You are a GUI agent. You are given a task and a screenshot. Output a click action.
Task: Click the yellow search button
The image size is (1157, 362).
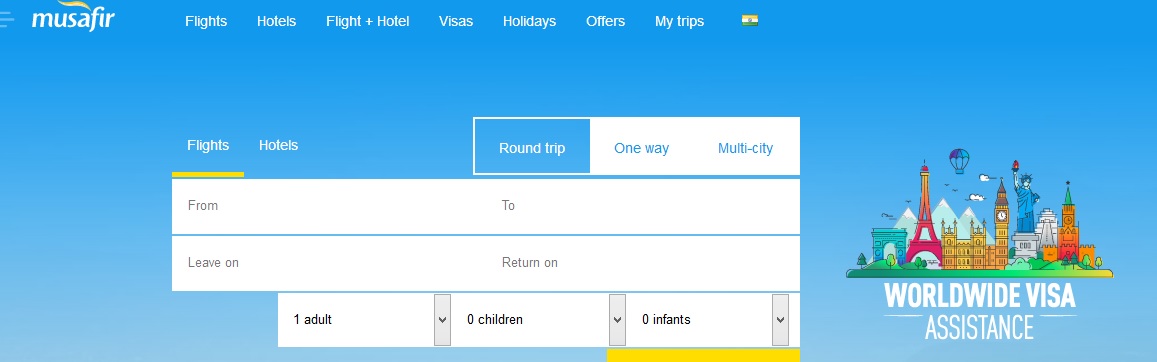coord(703,355)
